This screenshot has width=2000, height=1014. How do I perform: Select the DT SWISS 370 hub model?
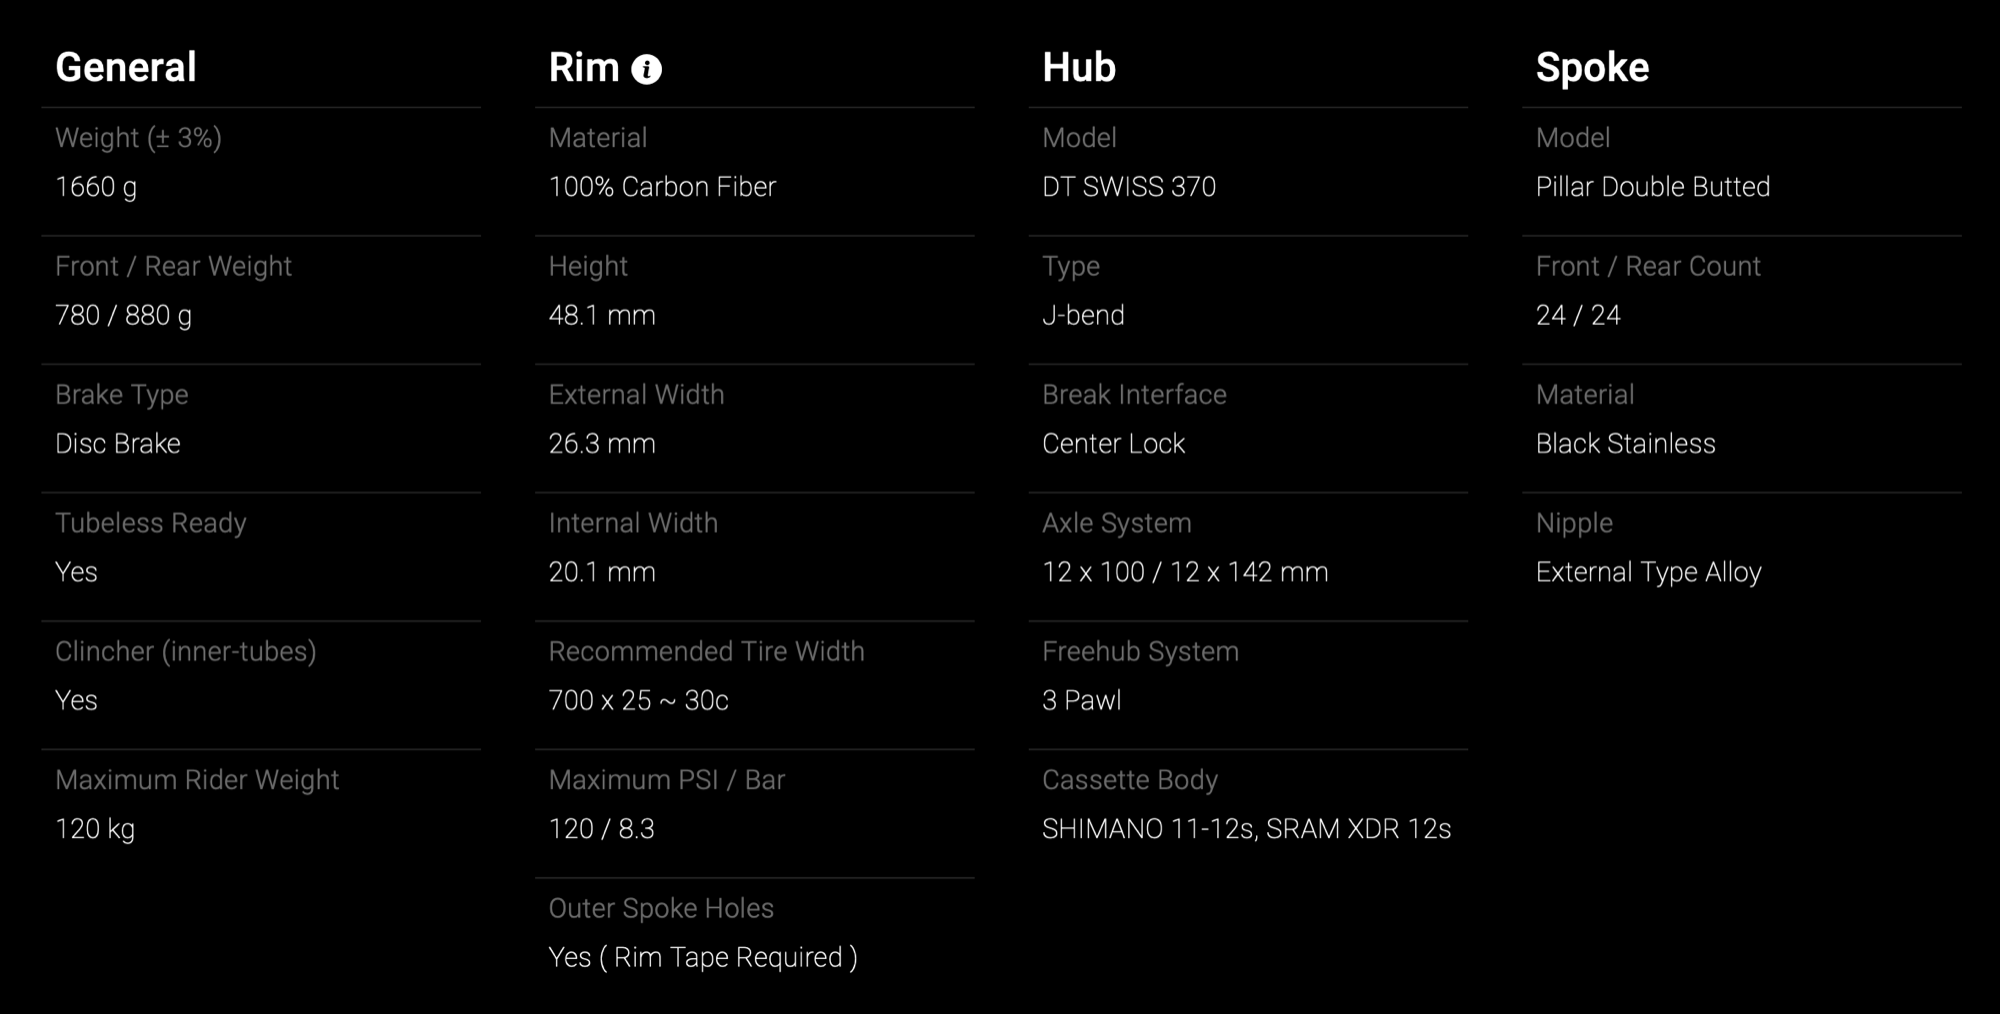1128,187
